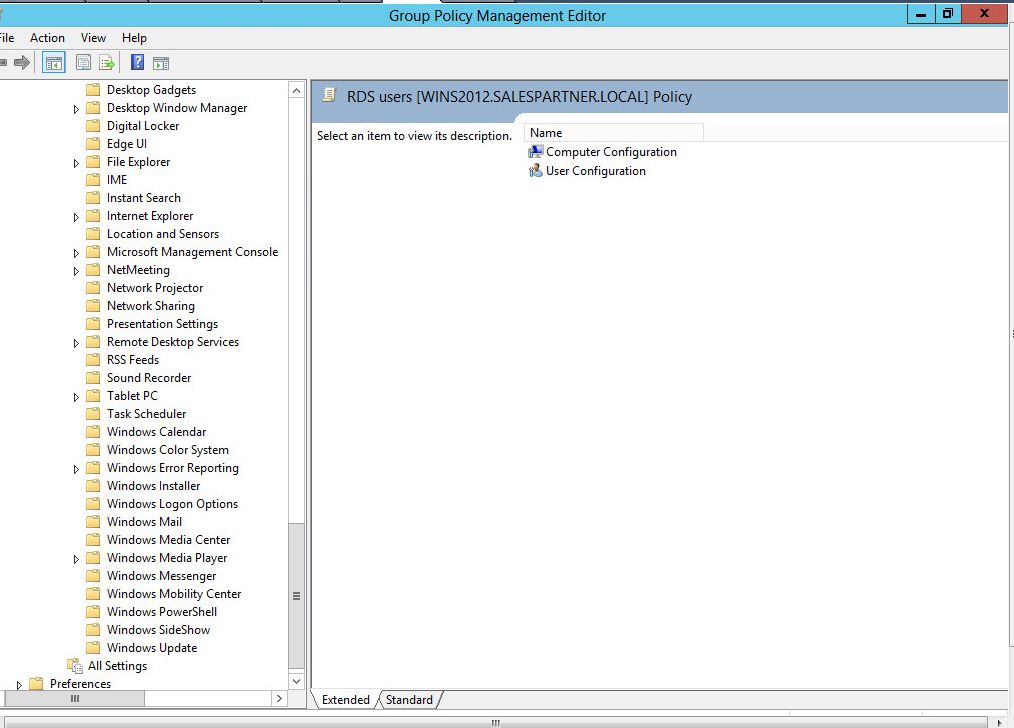The image size is (1014, 728).
Task: Select the Windows Update folder
Action: point(152,648)
